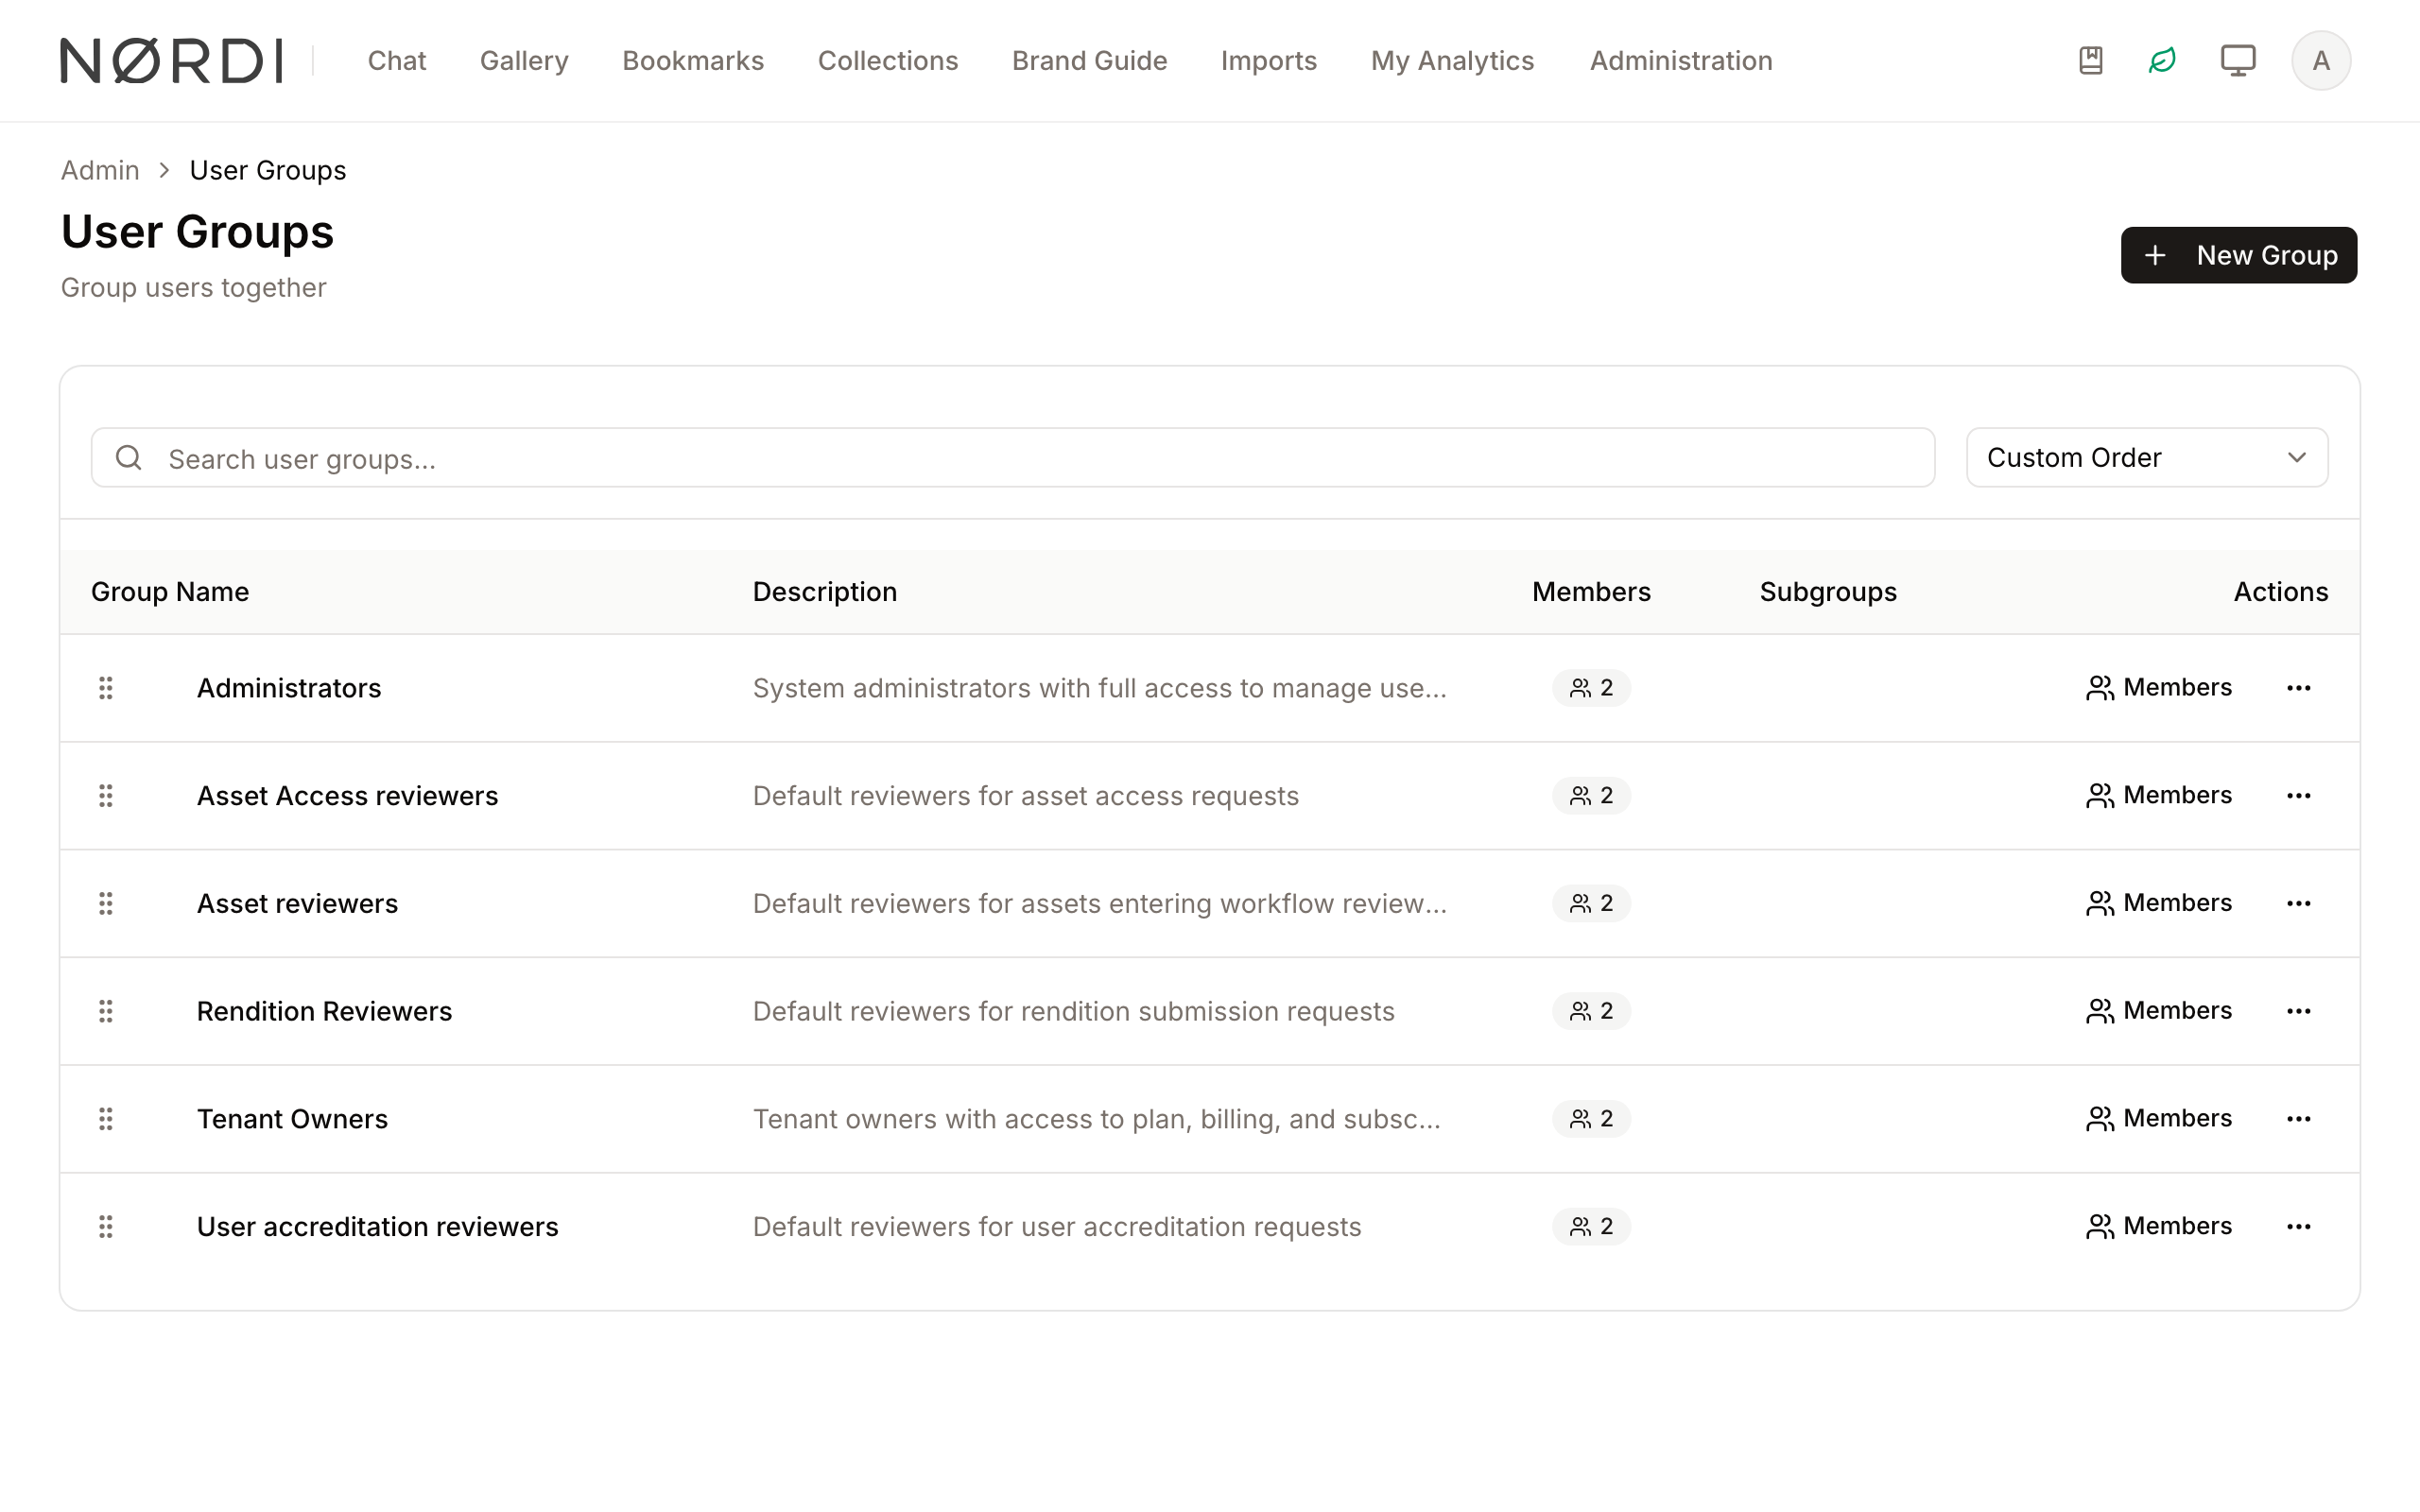The image size is (2420, 1512).
Task: Open Members for Tenant Owners
Action: click(x=2159, y=1119)
